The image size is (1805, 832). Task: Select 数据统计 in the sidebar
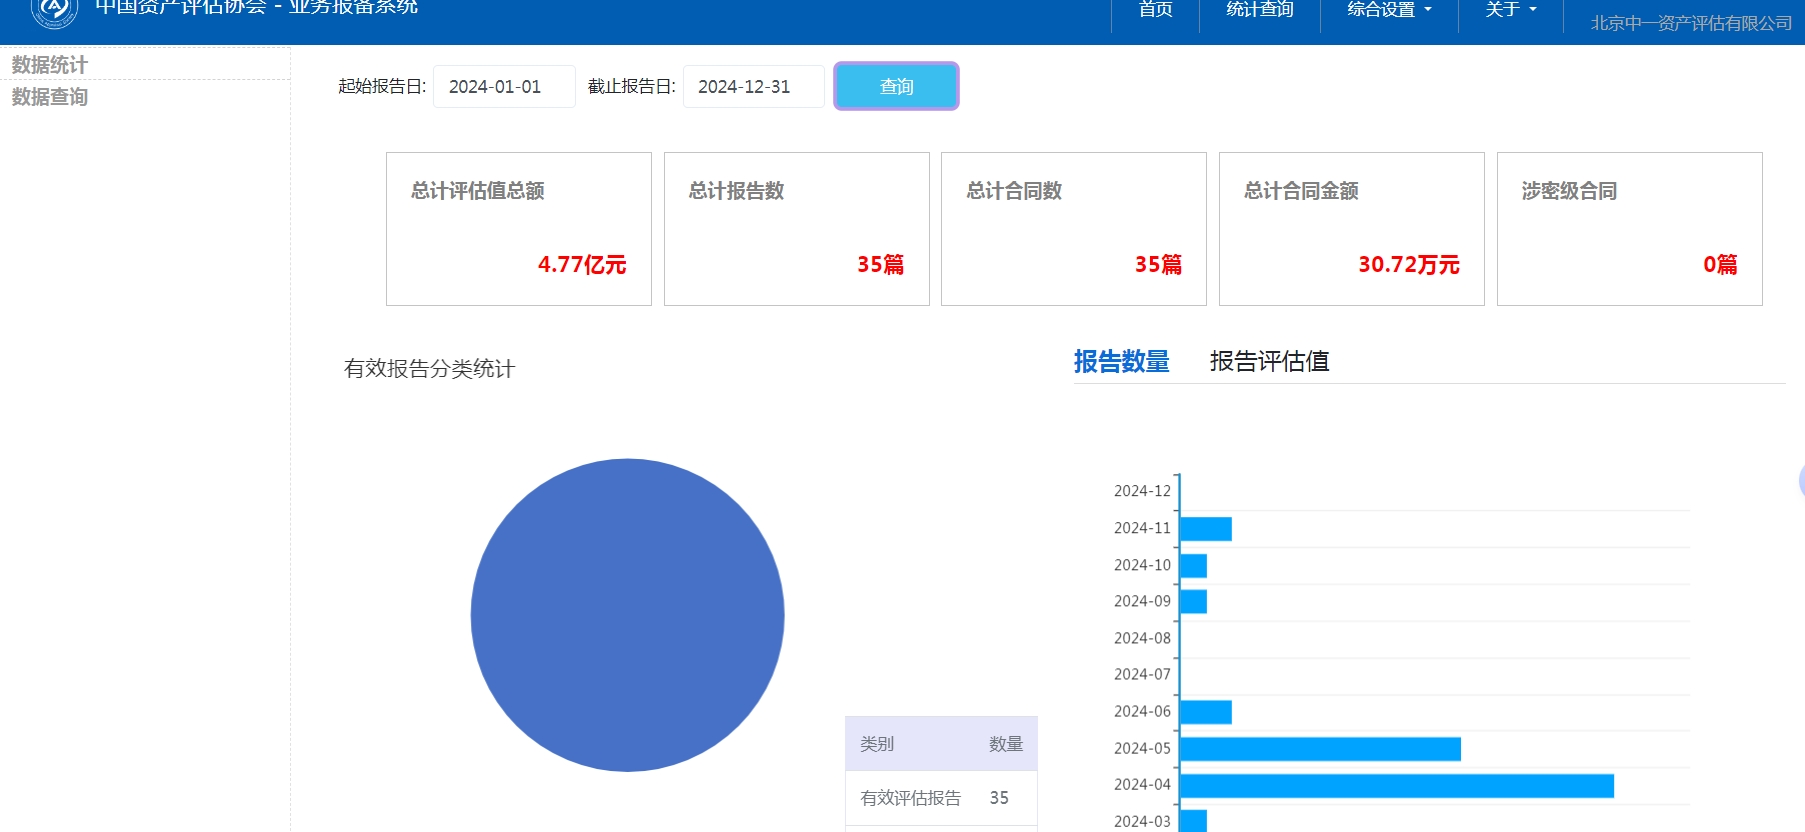click(x=50, y=65)
